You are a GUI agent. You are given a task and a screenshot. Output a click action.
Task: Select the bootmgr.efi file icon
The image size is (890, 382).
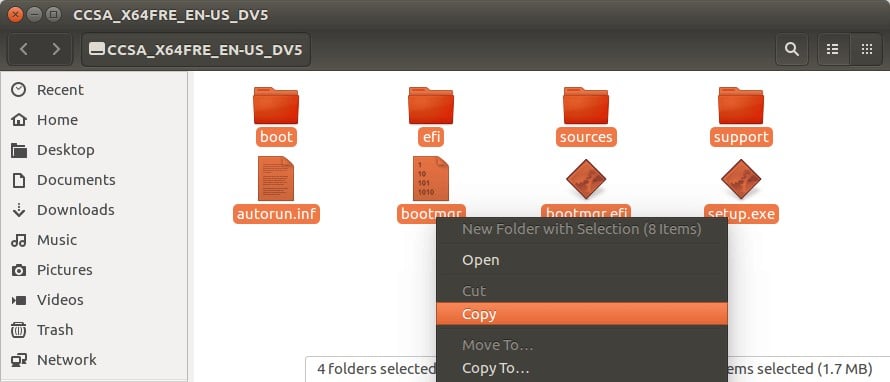586,179
